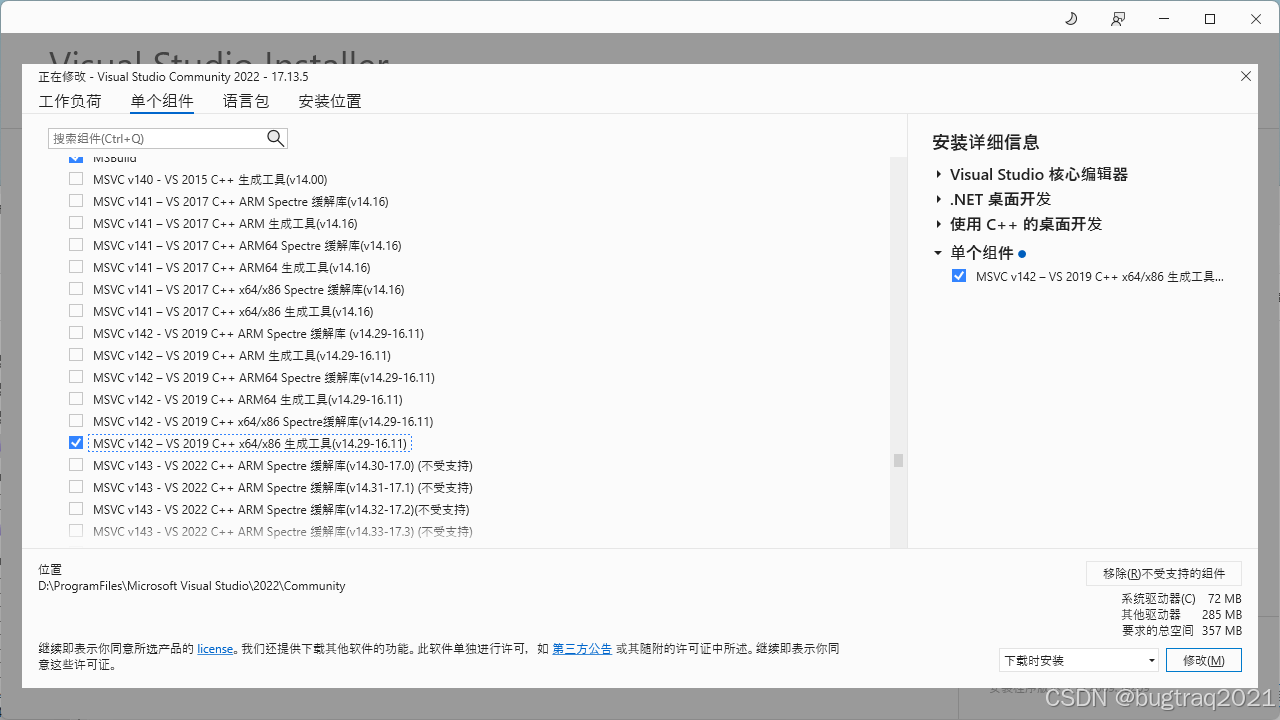Image resolution: width=1280 pixels, height=720 pixels.
Task: Open the 第三方公告 link
Action: pyautogui.click(x=582, y=649)
